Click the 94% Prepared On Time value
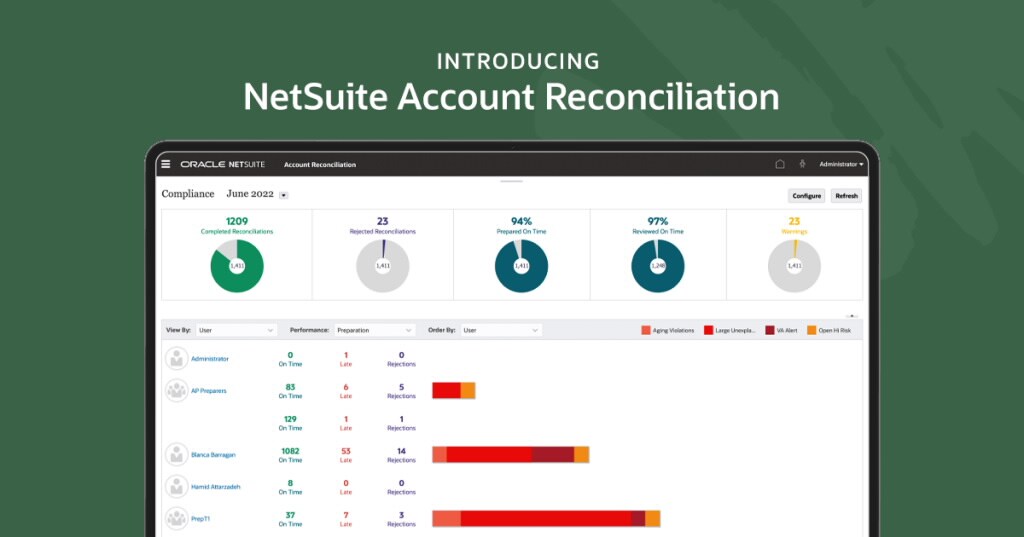The image size is (1024, 537). click(x=521, y=221)
